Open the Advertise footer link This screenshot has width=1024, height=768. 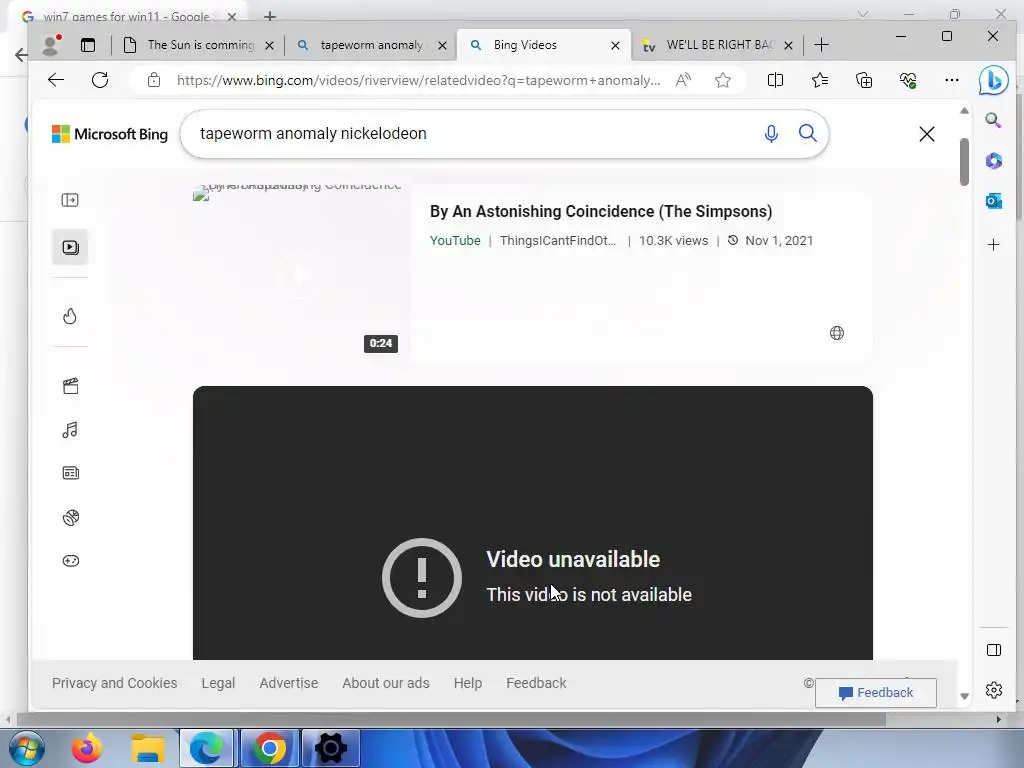pos(289,683)
